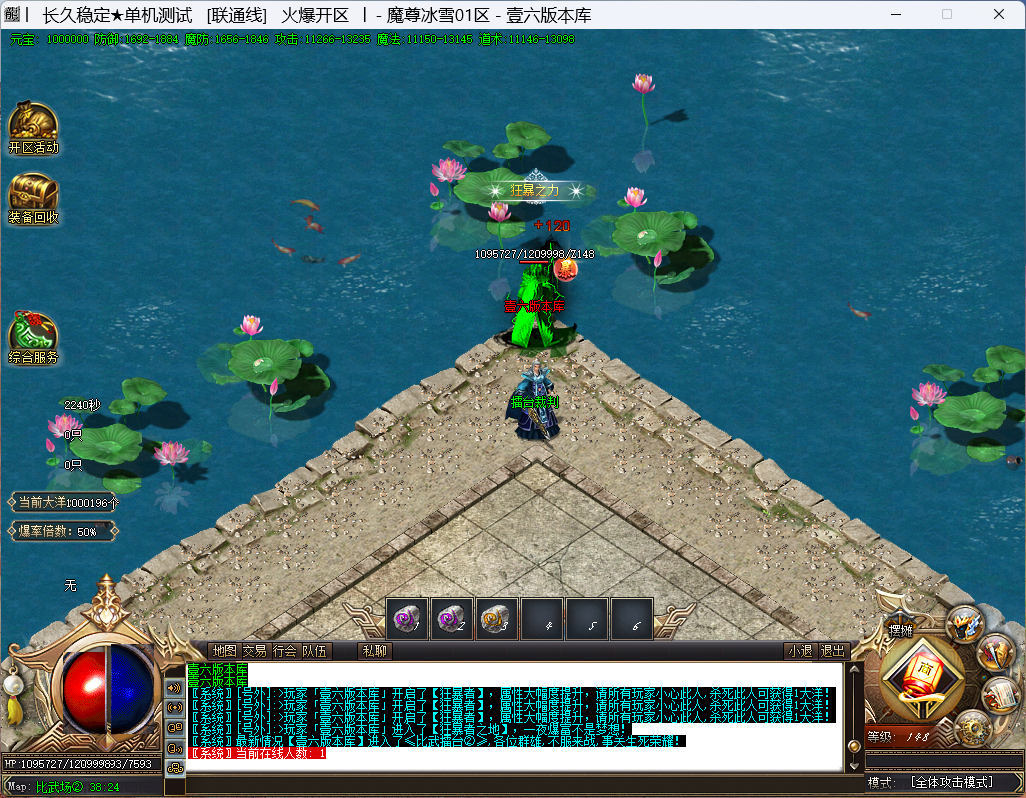The image size is (1026, 798).
Task: Open the red 商 lantern shop
Action: [x=923, y=676]
